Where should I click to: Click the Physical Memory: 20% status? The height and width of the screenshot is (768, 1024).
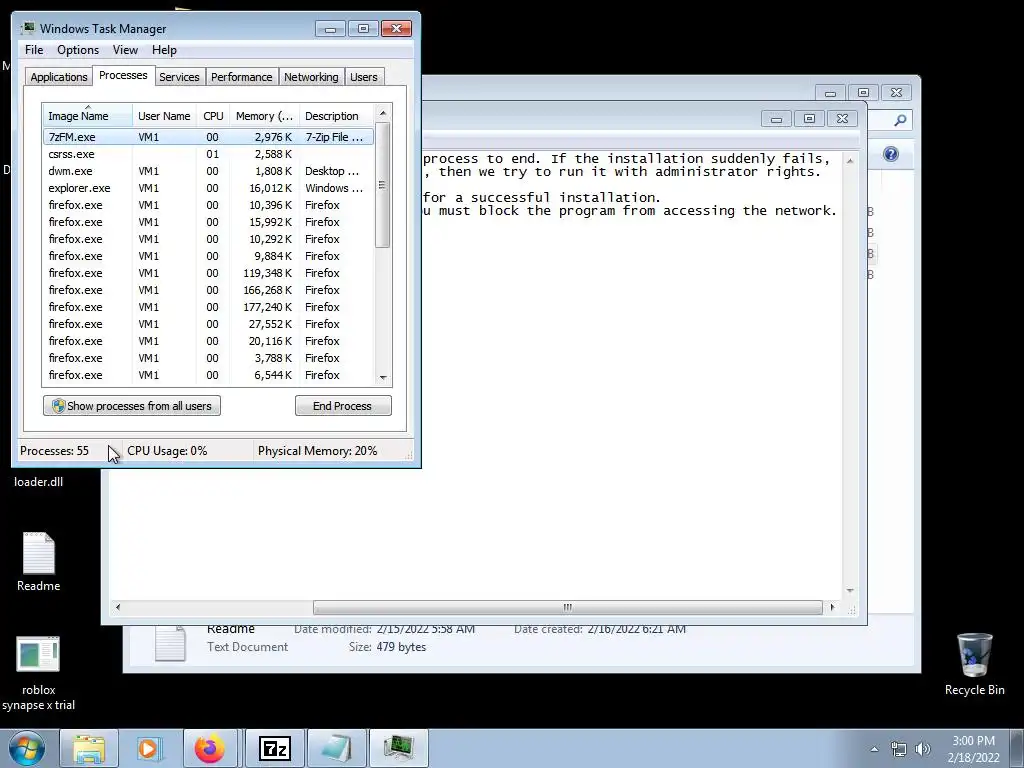[317, 451]
